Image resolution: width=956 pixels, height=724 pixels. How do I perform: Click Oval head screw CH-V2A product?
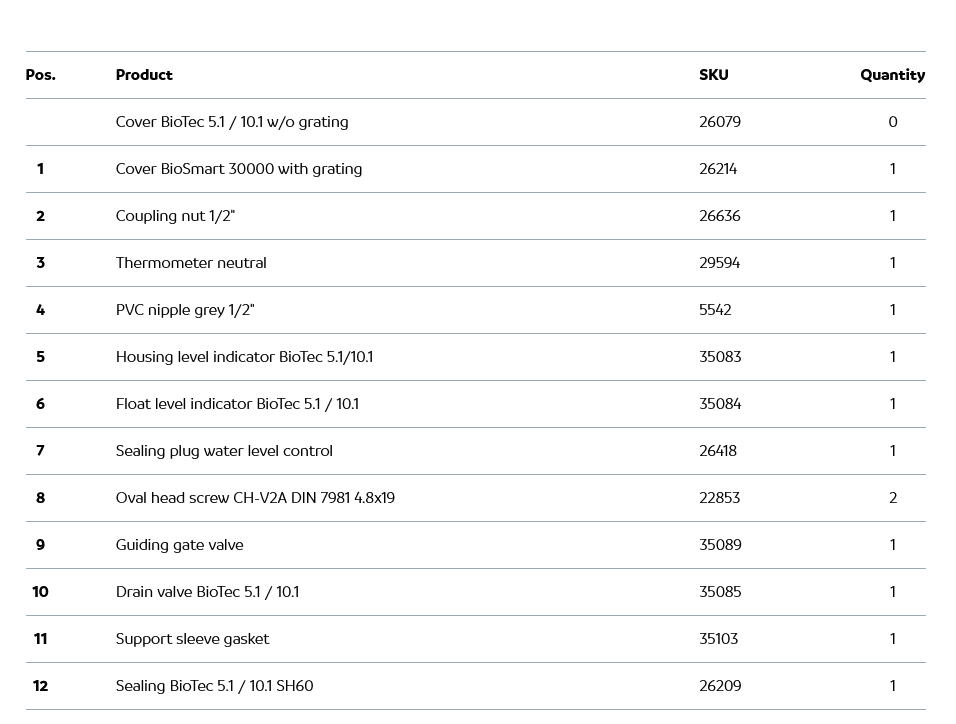pyautogui.click(x=255, y=498)
